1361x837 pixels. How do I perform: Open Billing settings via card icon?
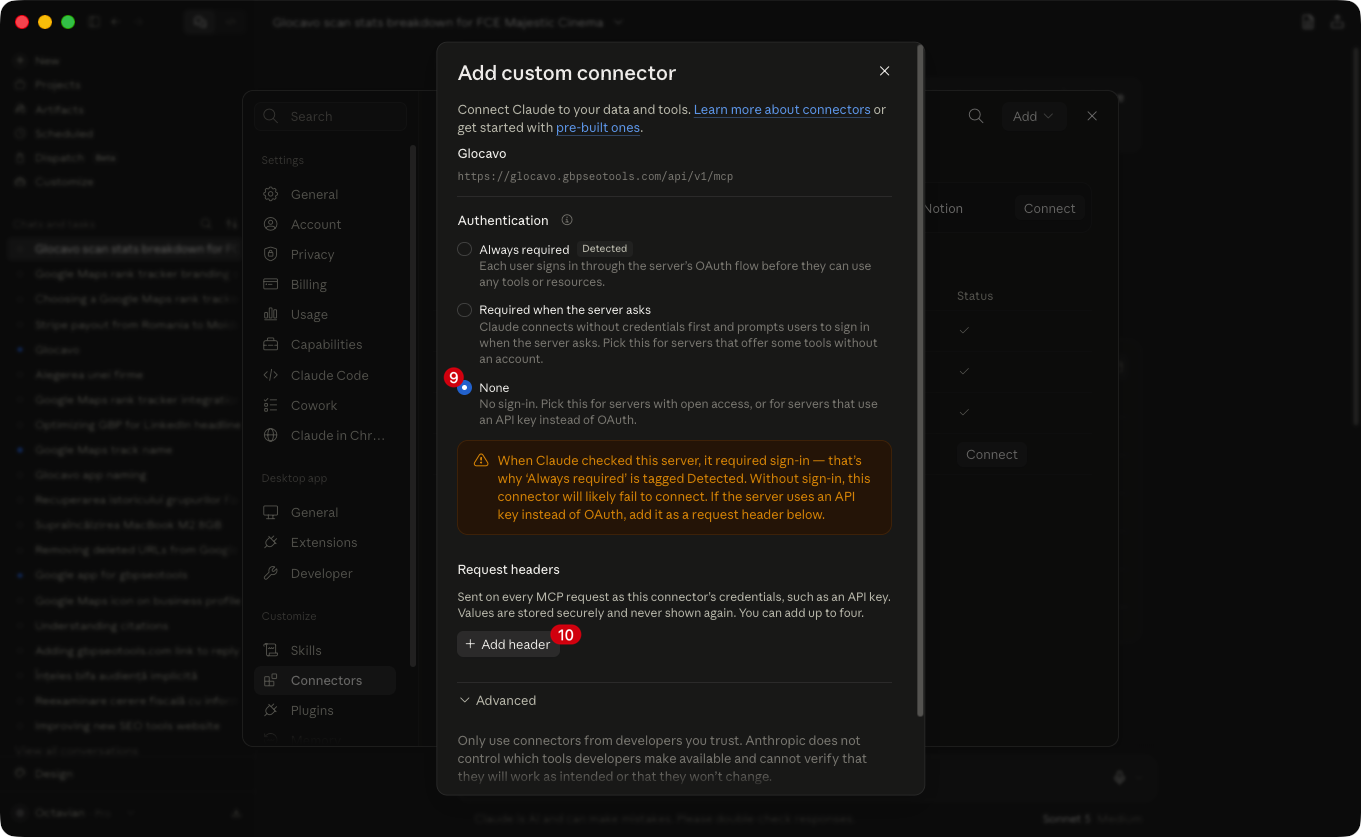pos(270,284)
